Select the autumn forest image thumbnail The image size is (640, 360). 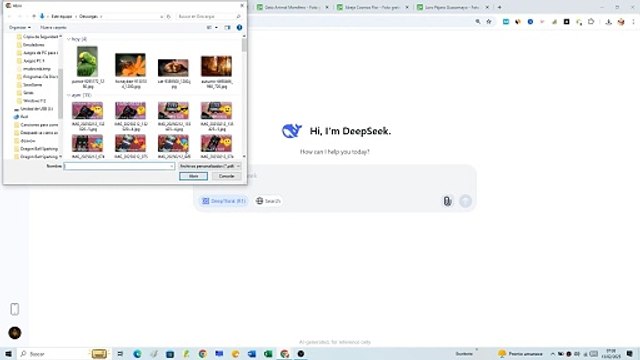tap(216, 66)
